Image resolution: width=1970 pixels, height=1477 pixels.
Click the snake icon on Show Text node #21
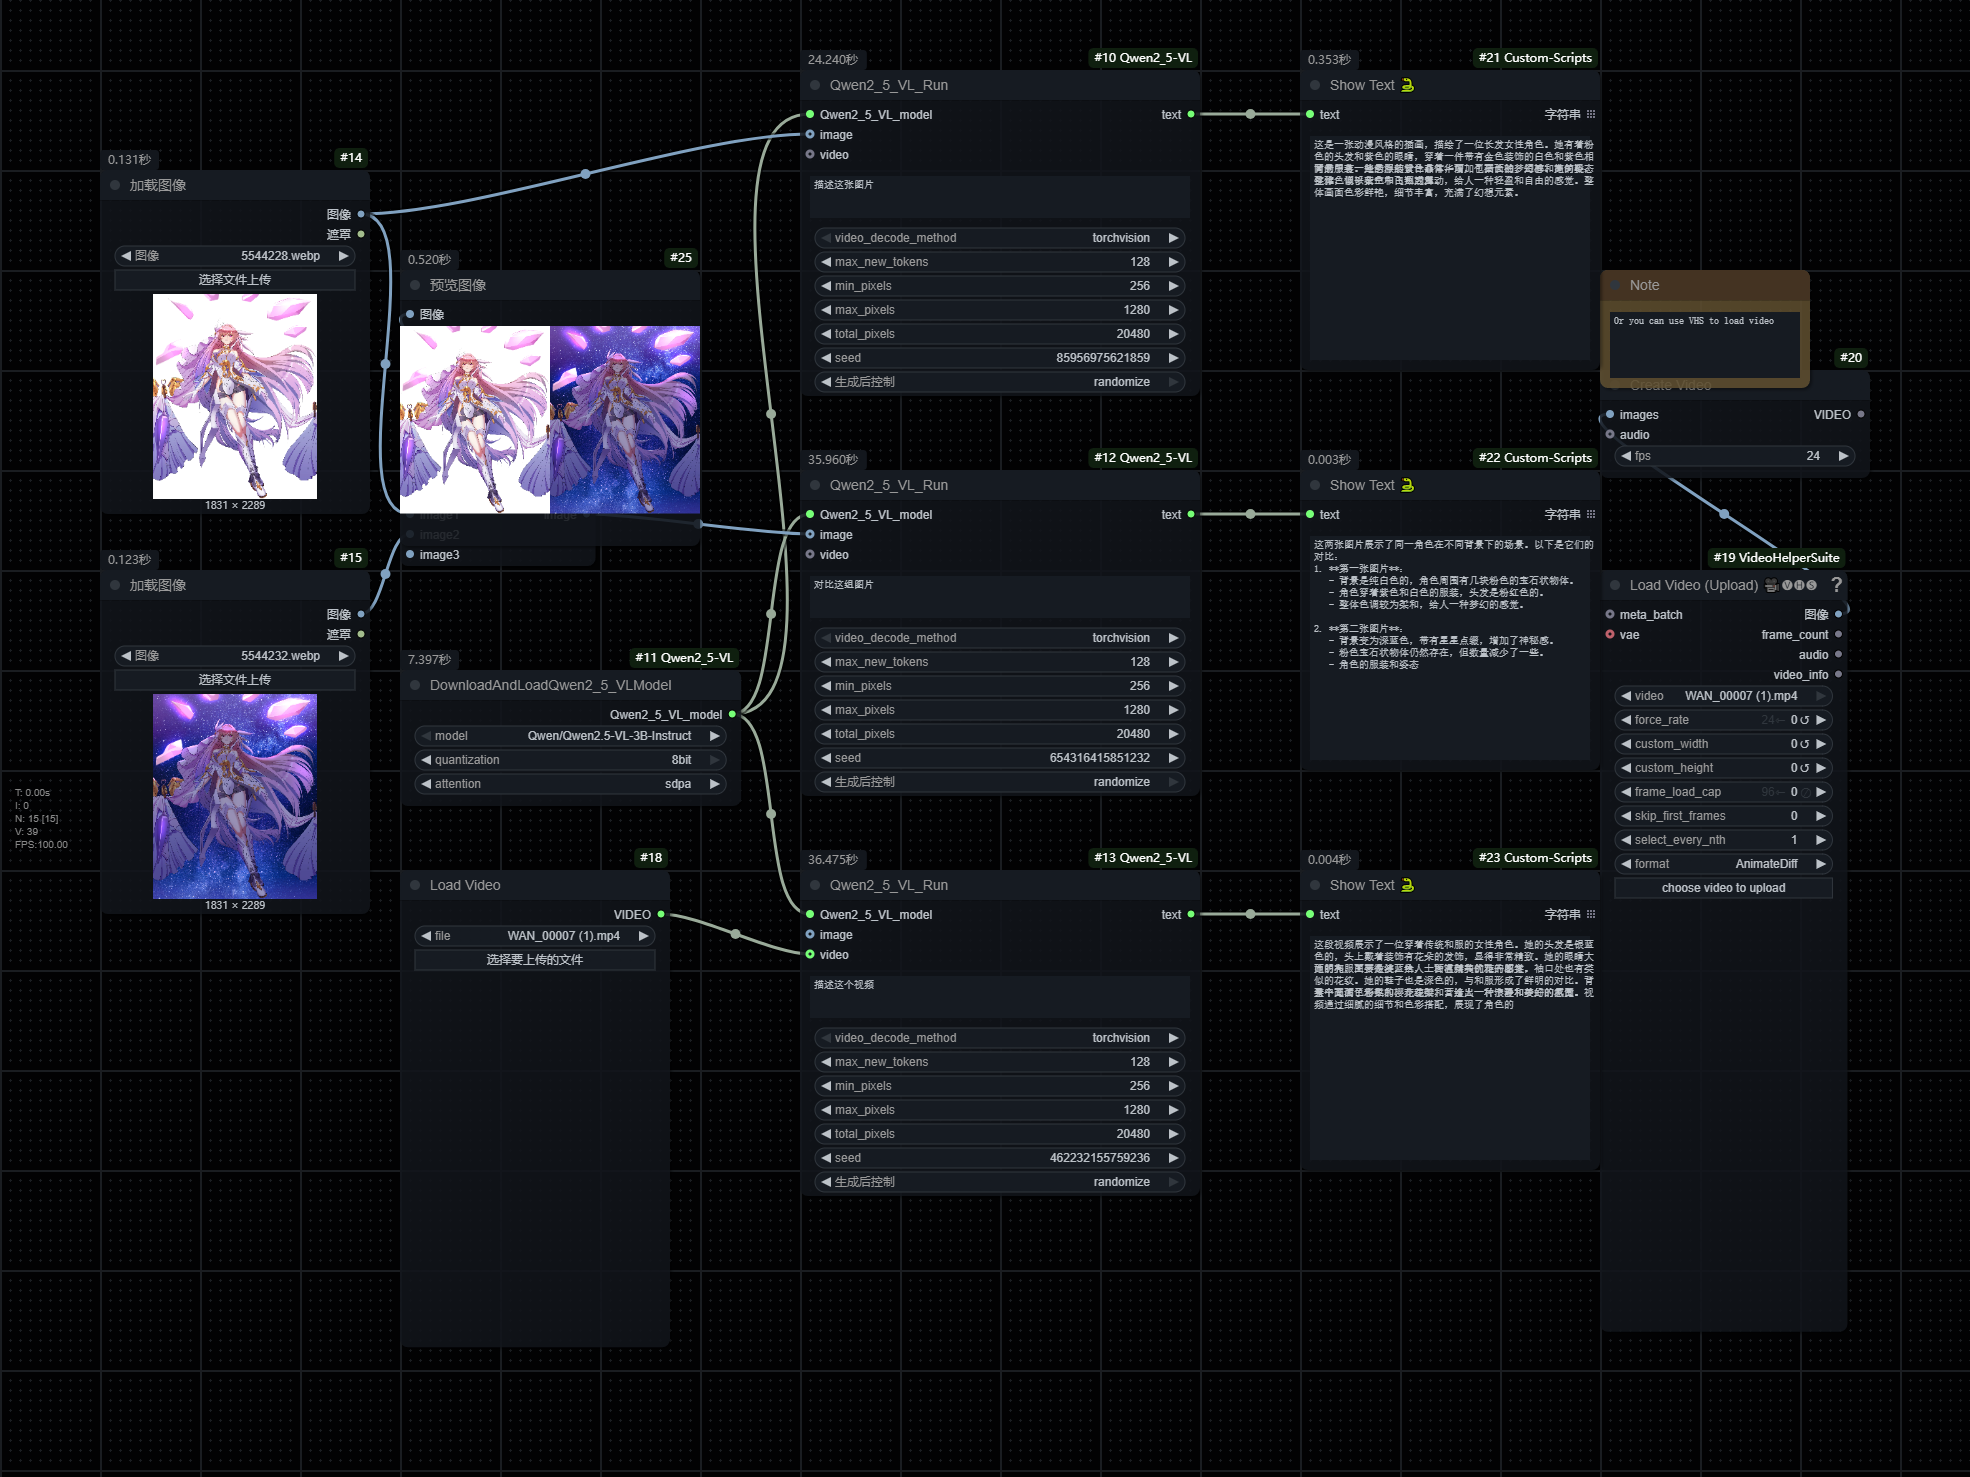1407,85
